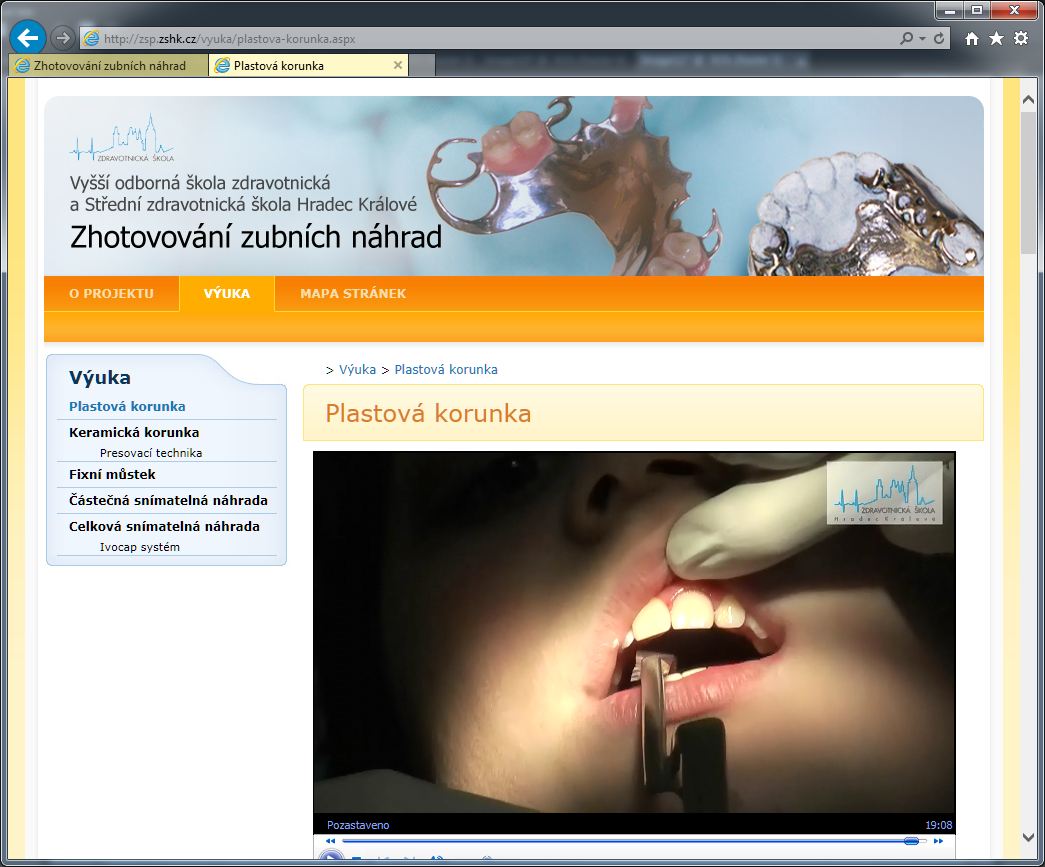The image size is (1045, 867).
Task: Open the Home page icon
Action: click(x=972, y=39)
